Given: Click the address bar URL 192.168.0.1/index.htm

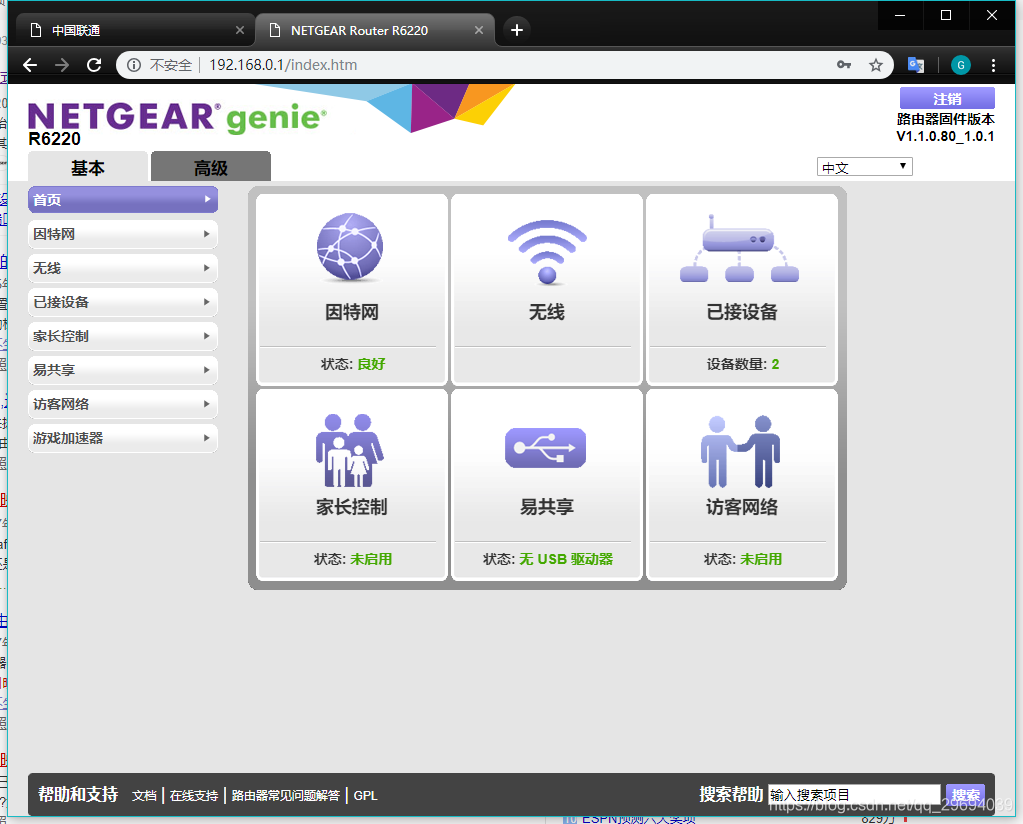Looking at the screenshot, I should (283, 65).
